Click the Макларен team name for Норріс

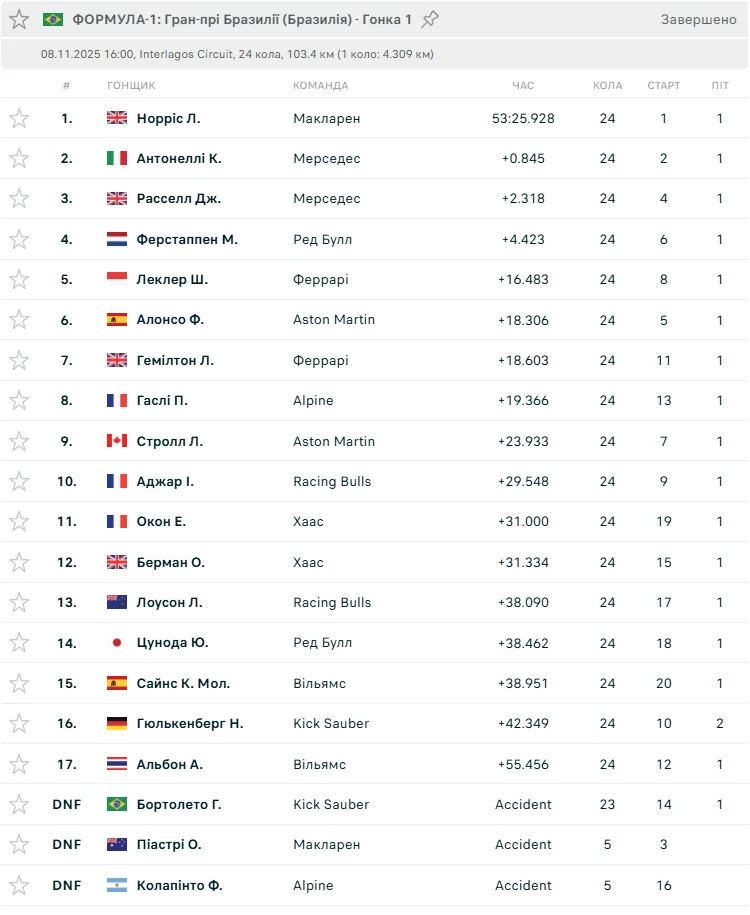[326, 118]
